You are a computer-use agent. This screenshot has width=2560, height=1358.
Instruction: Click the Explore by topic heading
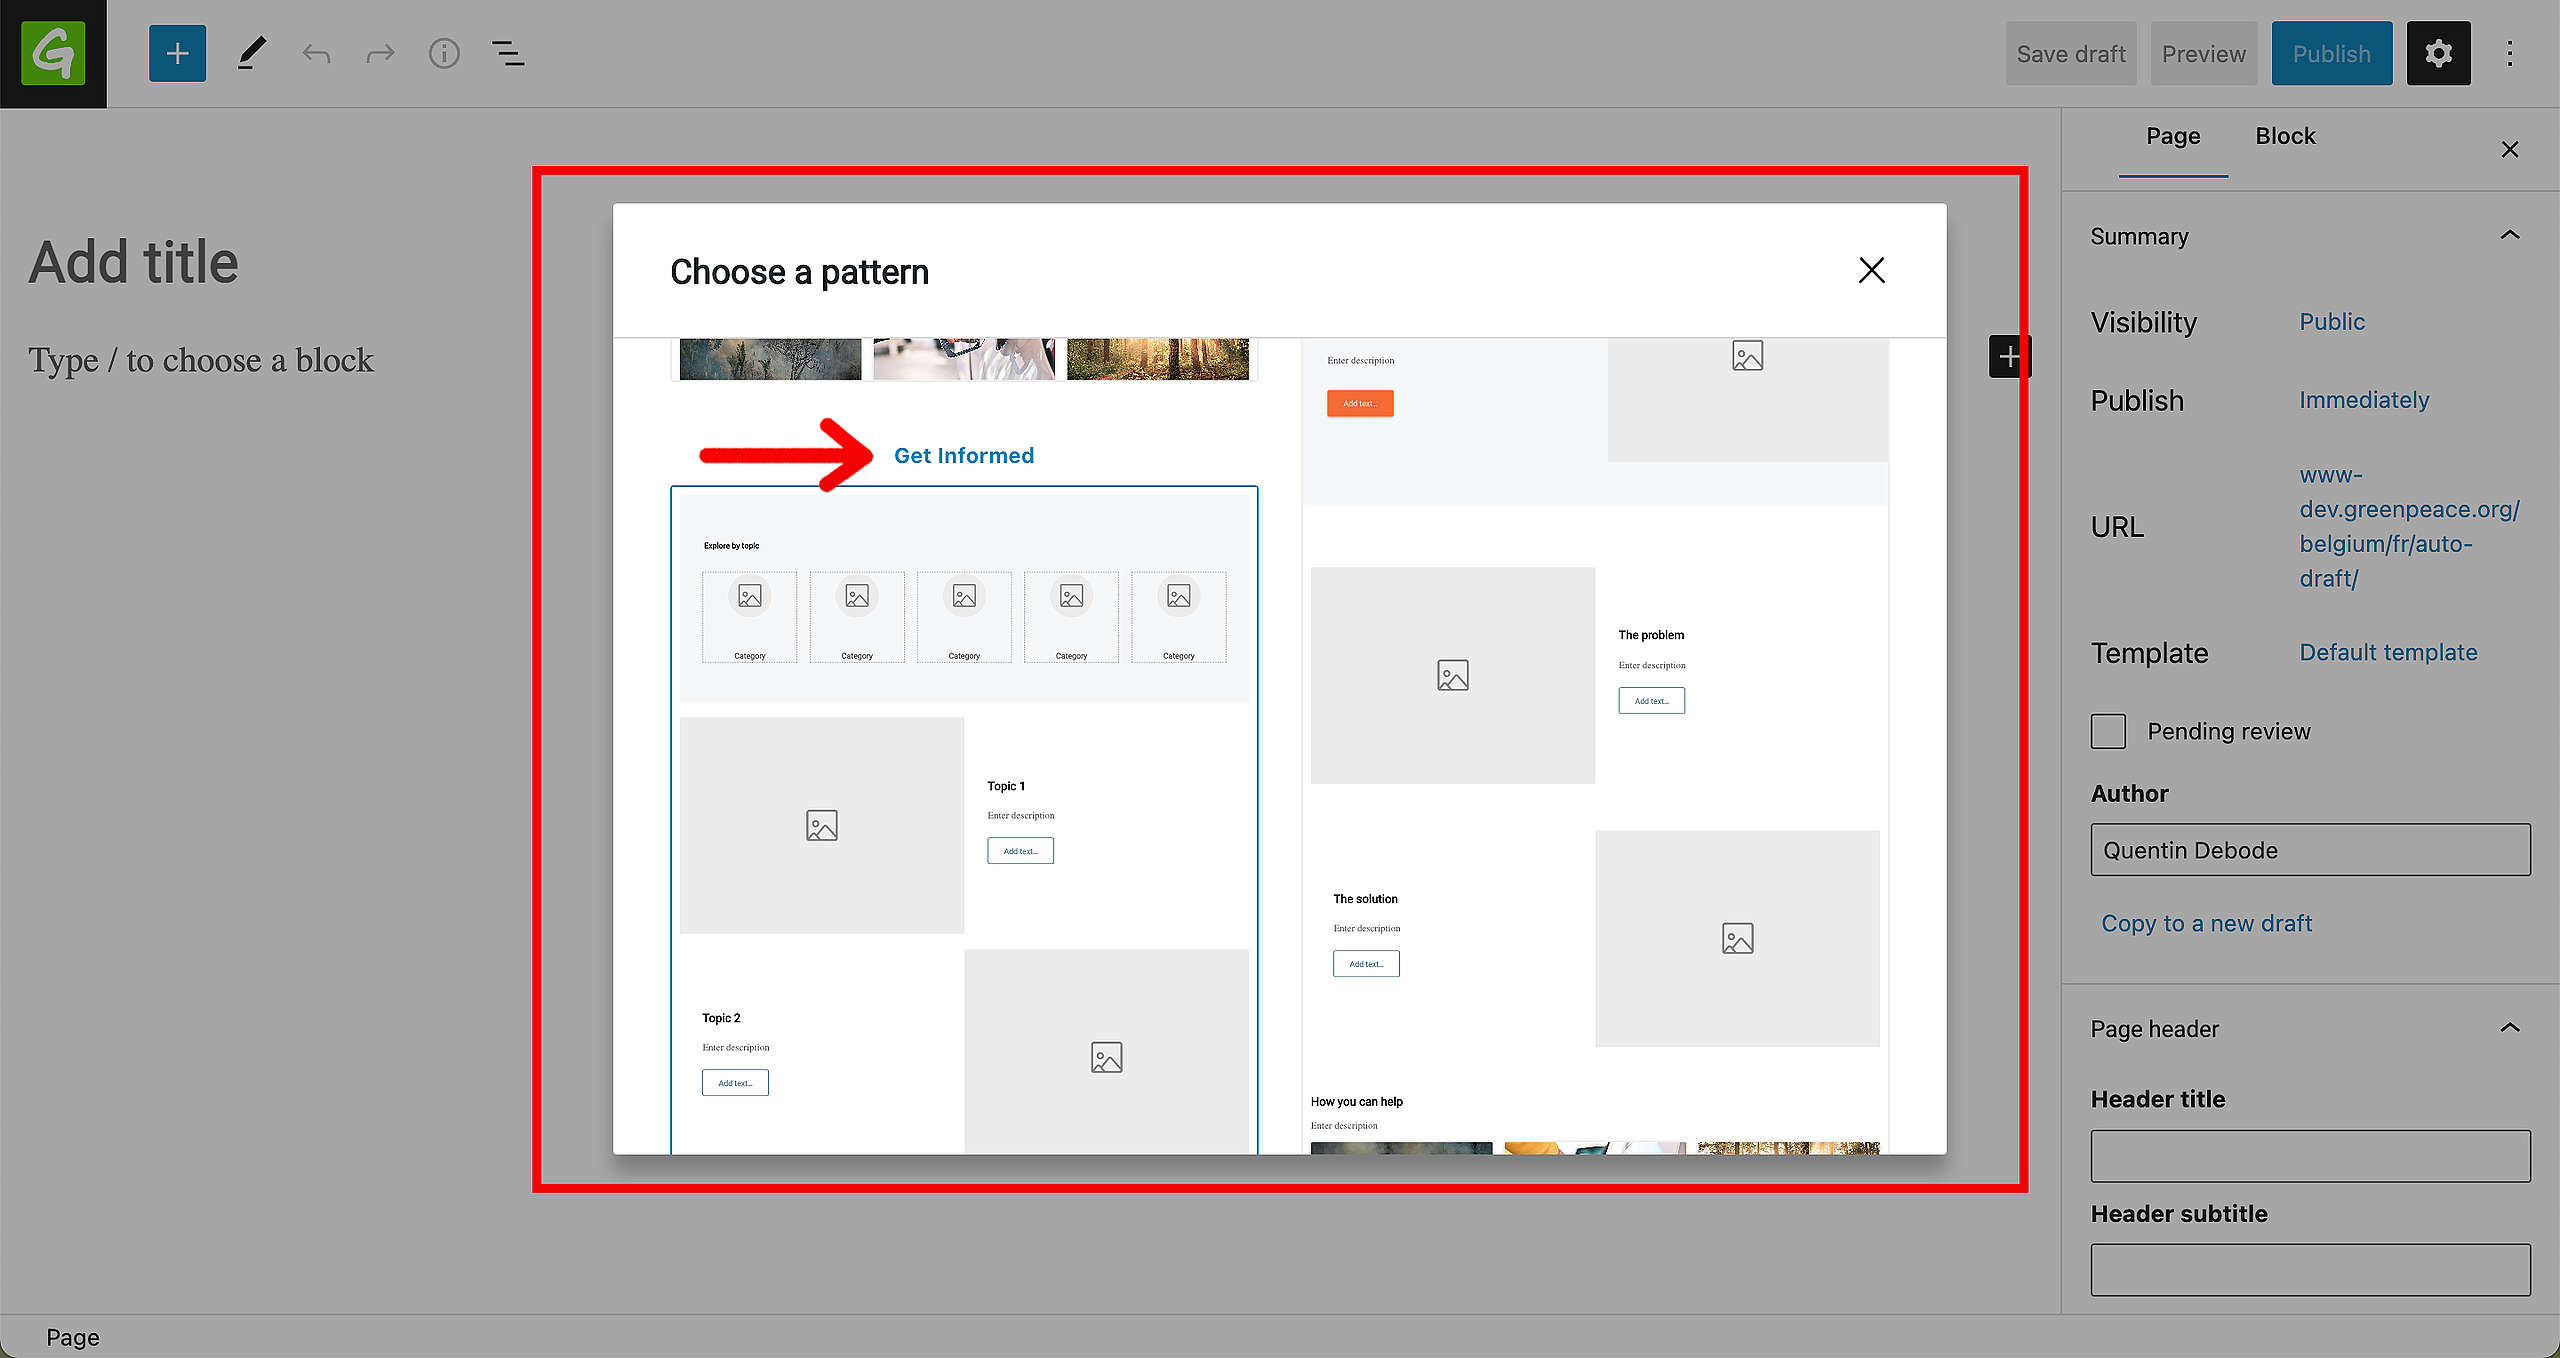tap(731, 546)
